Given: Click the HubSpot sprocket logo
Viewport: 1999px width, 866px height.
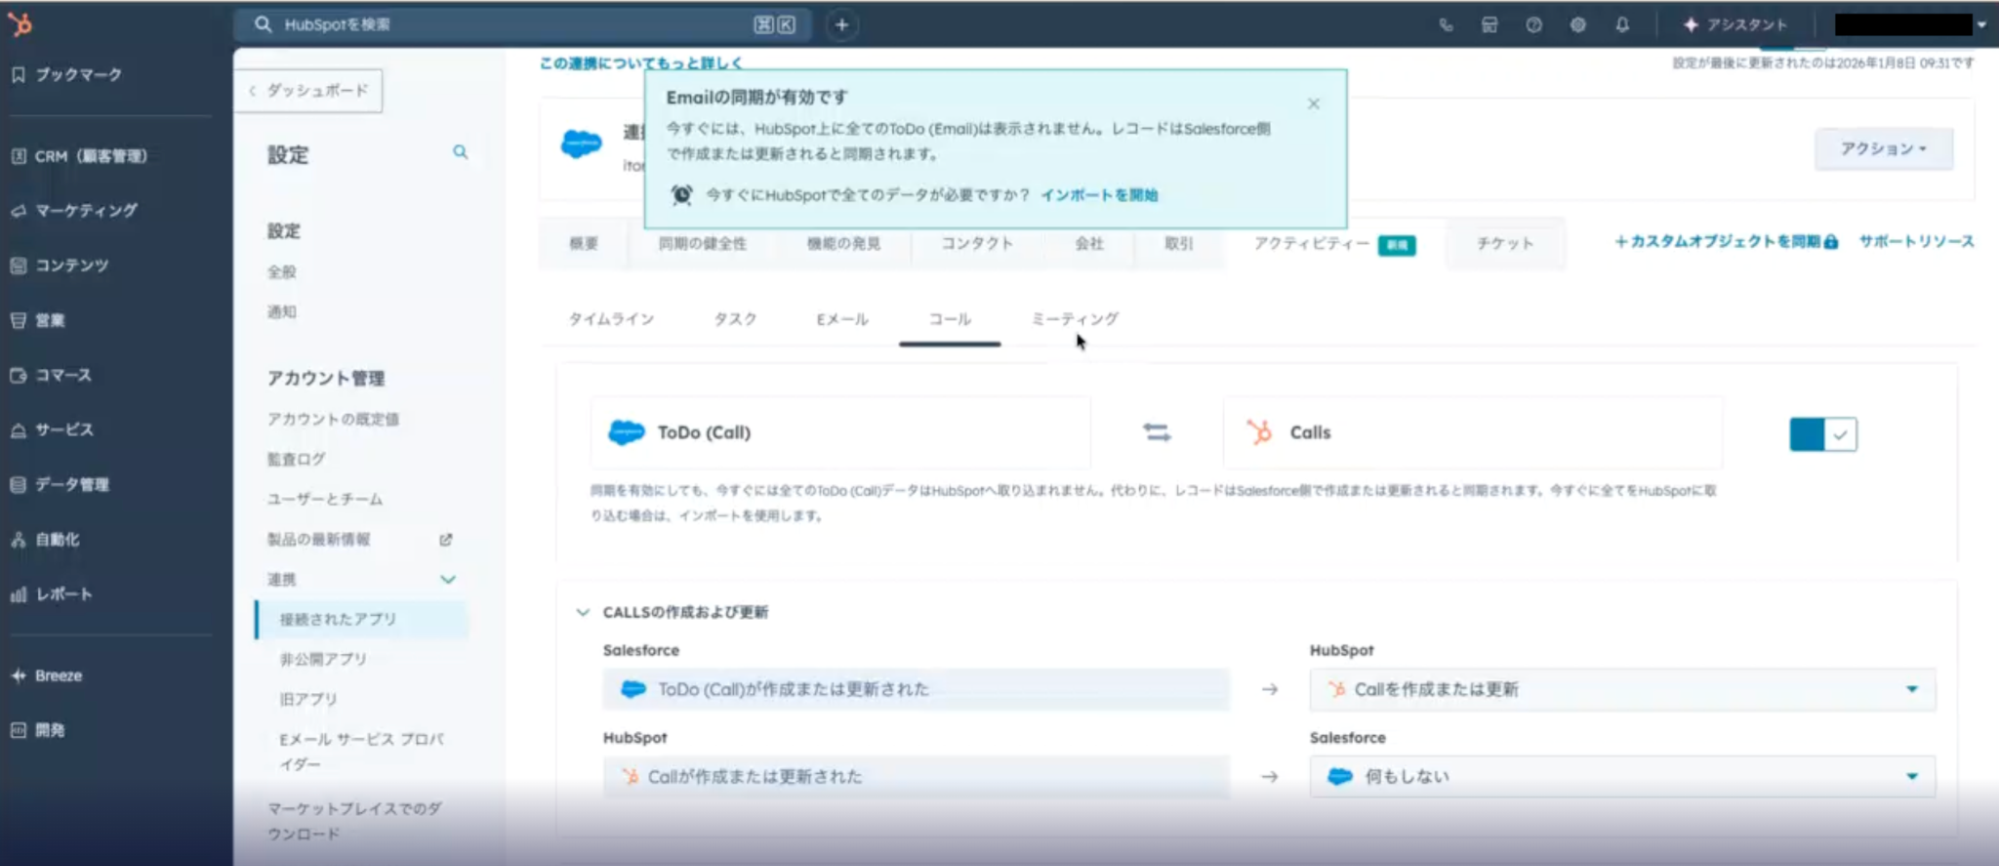Looking at the screenshot, I should (x=20, y=24).
